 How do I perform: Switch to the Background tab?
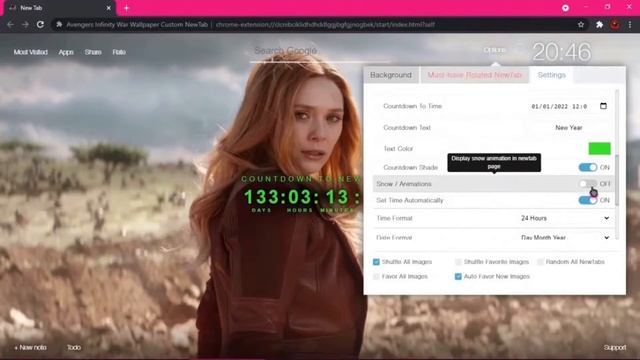[391, 75]
